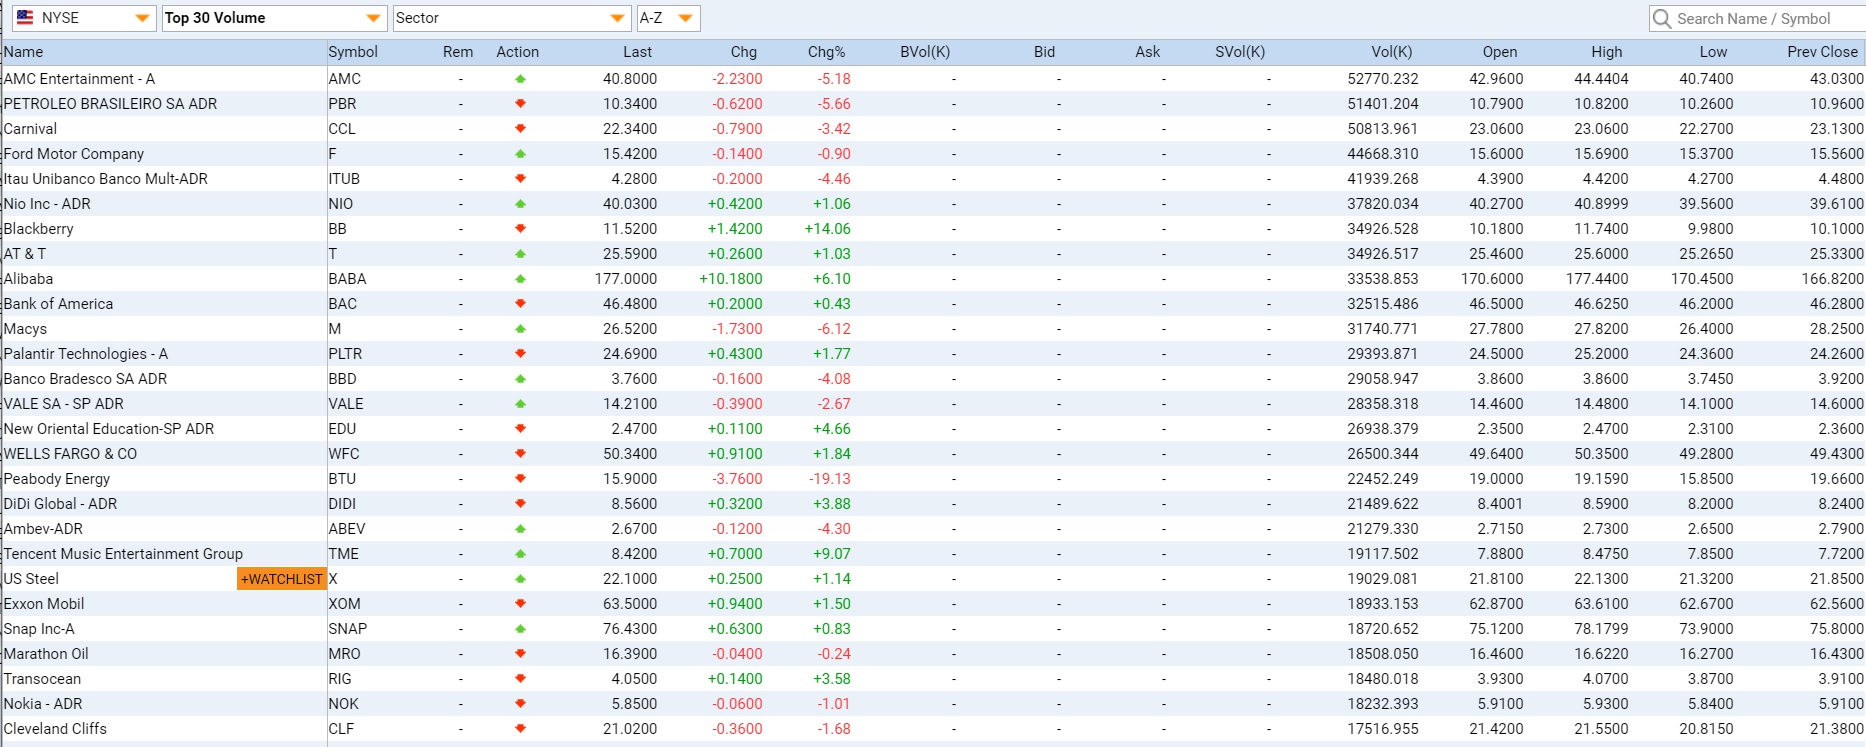Click the action arrow icon for AMC Entertainment

(520, 79)
